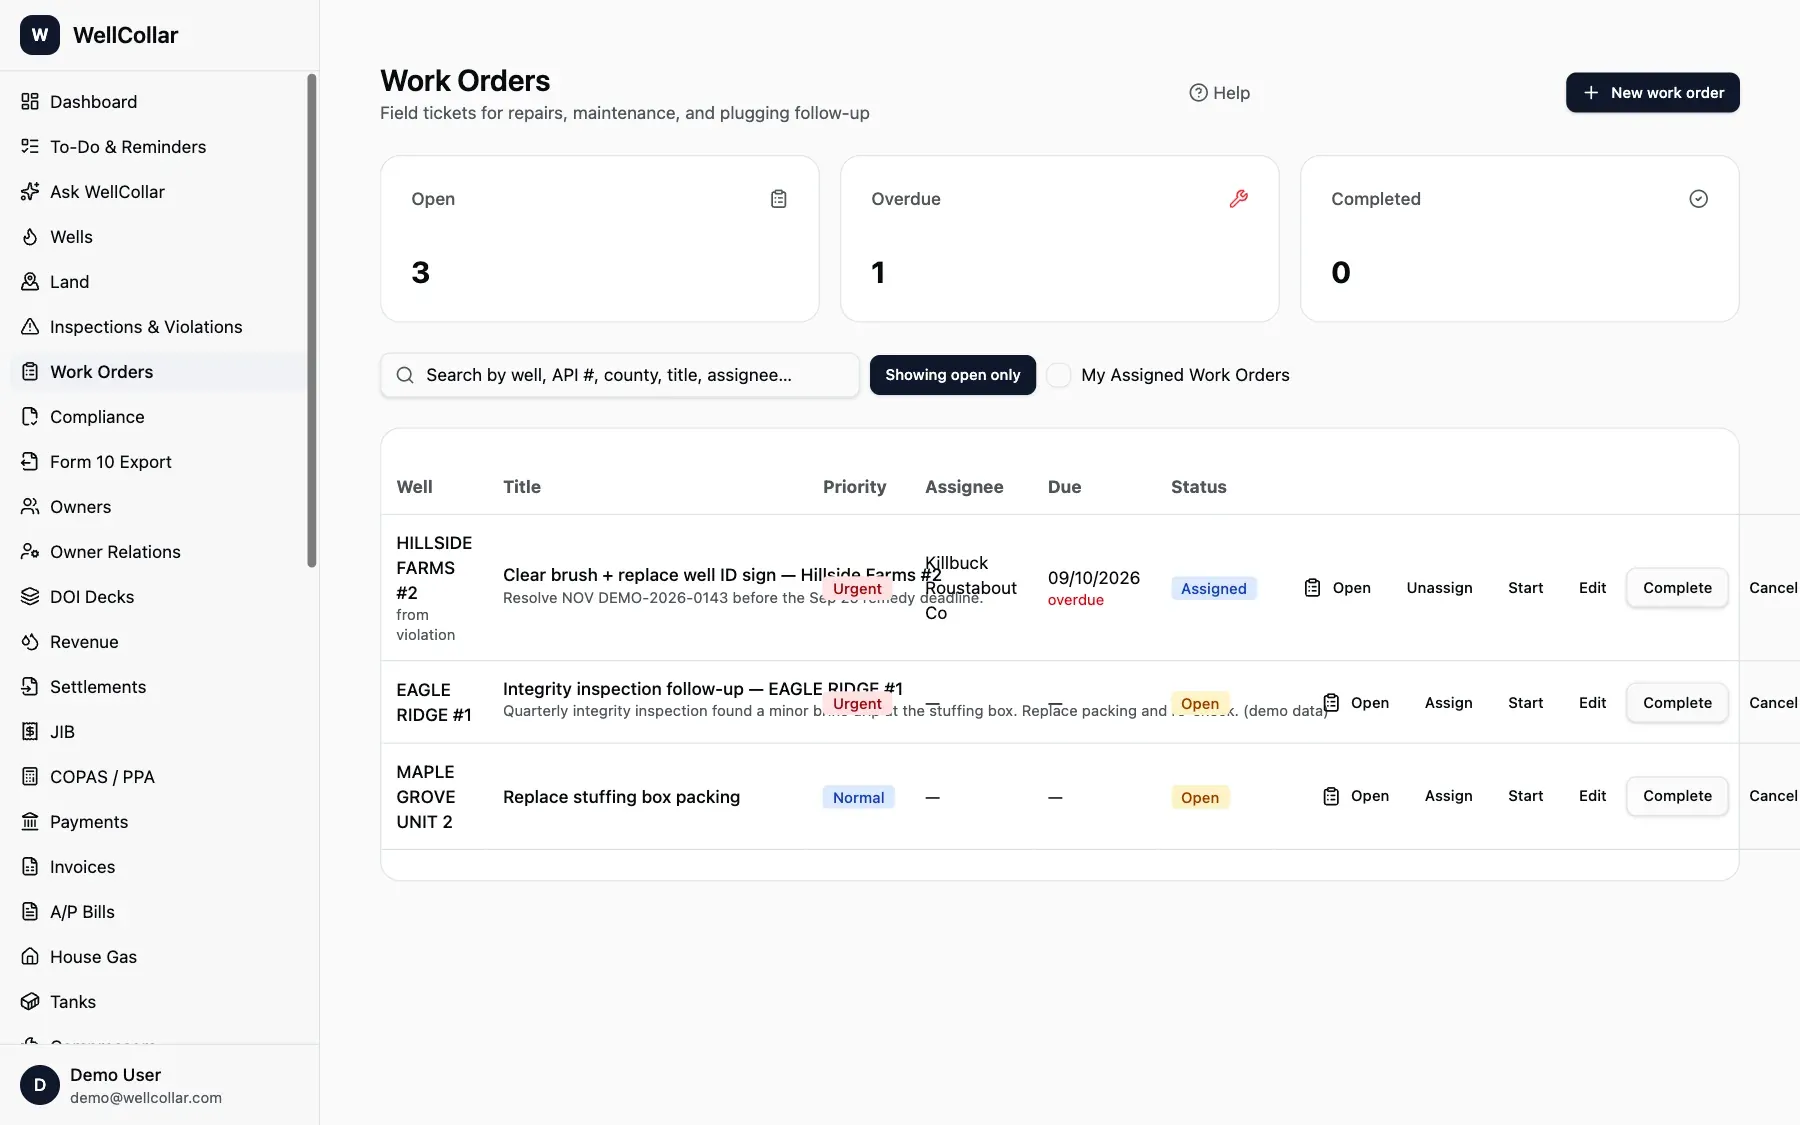Click the Dashboard sidebar icon

pyautogui.click(x=30, y=101)
